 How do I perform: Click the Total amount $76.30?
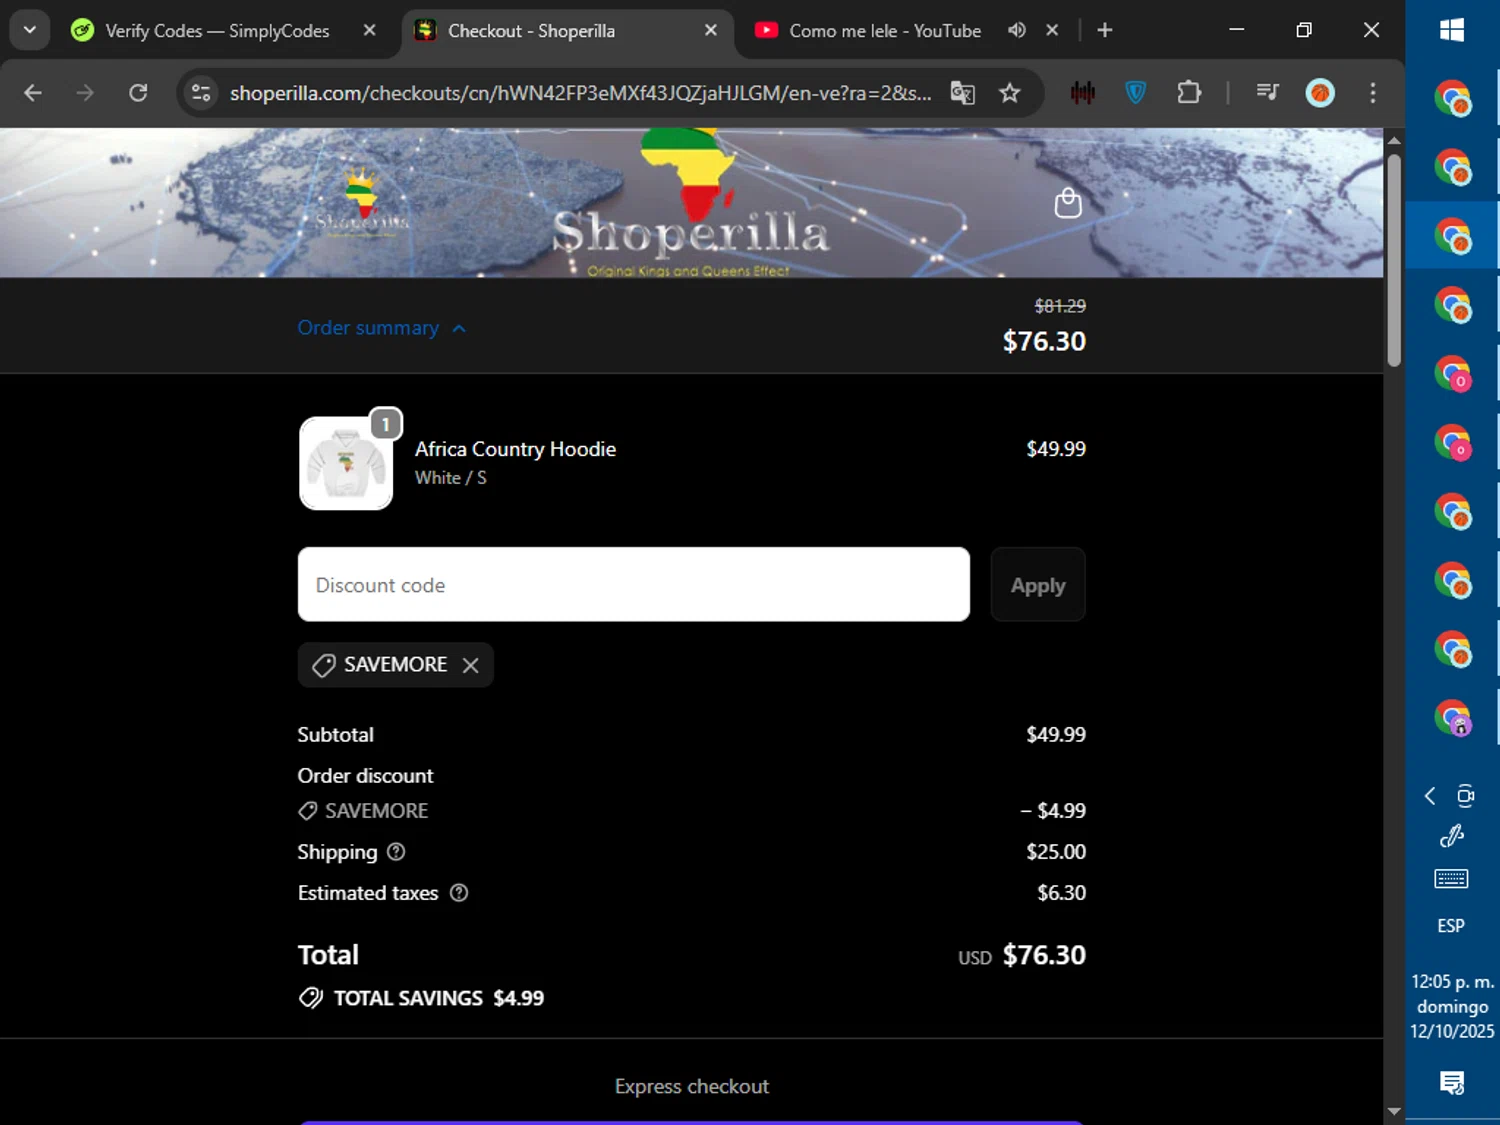click(x=1044, y=955)
